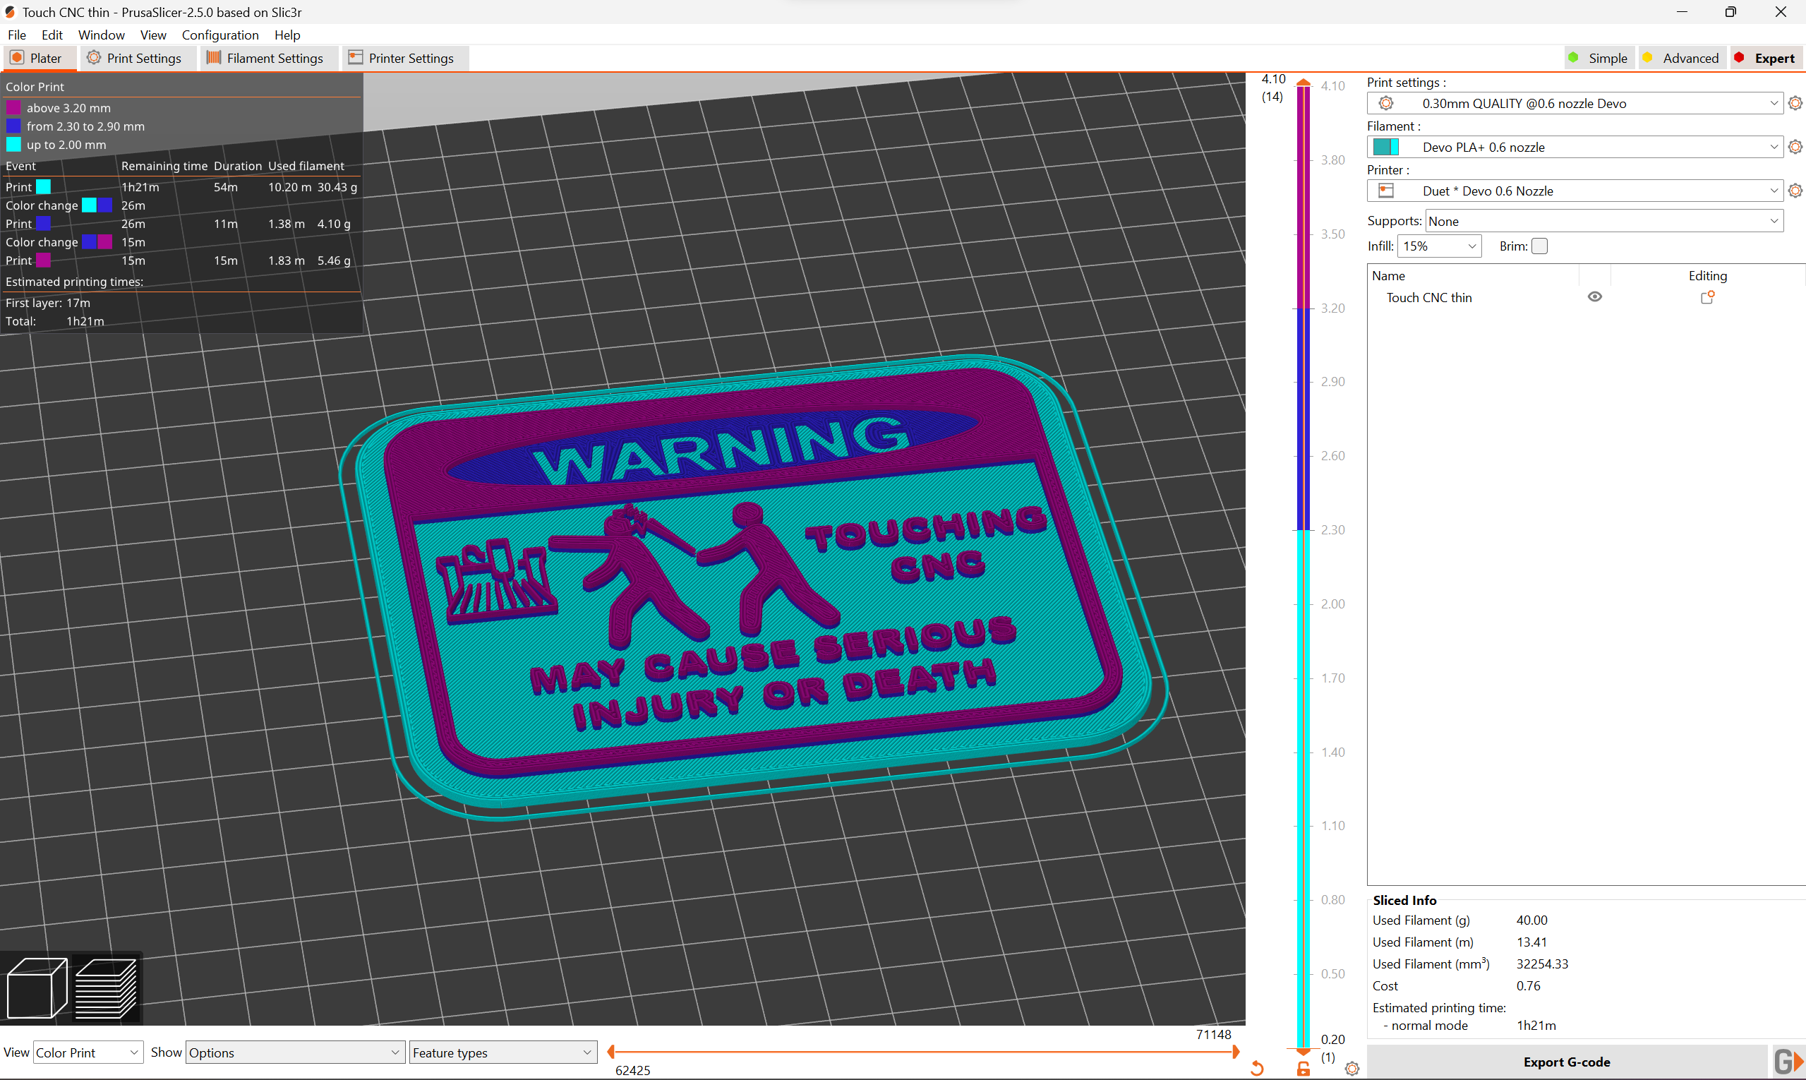Expand the Supports dropdown

(x=1603, y=221)
